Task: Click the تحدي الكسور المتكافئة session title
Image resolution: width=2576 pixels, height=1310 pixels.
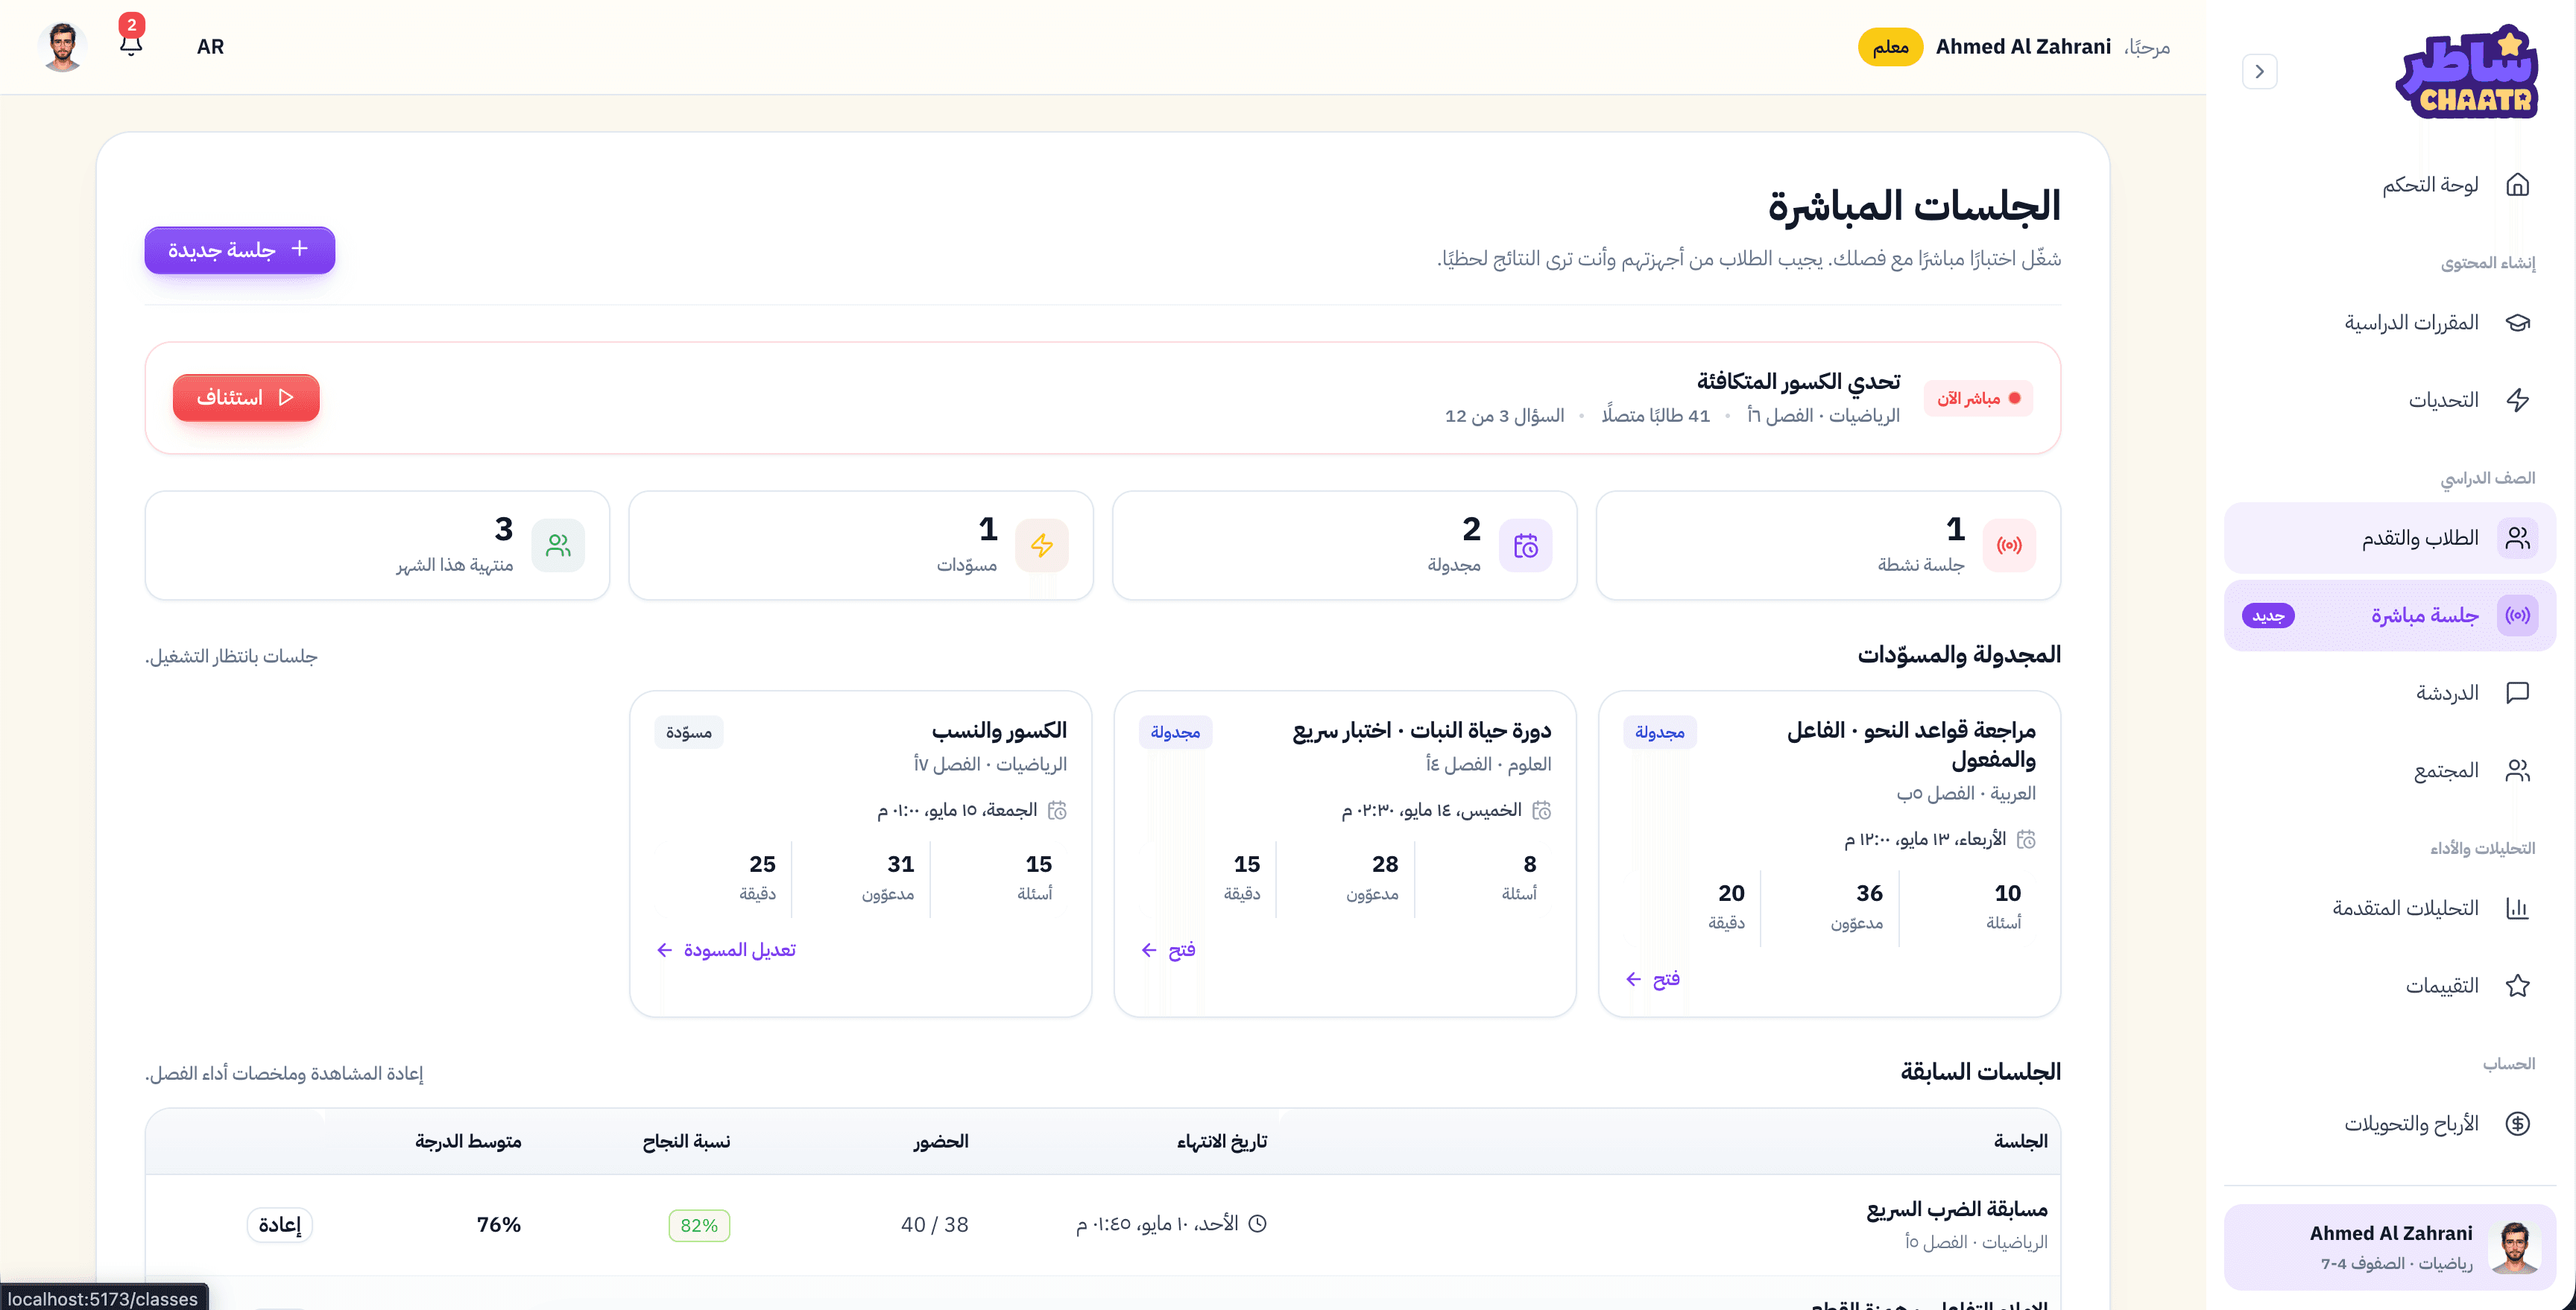Action: (1798, 381)
